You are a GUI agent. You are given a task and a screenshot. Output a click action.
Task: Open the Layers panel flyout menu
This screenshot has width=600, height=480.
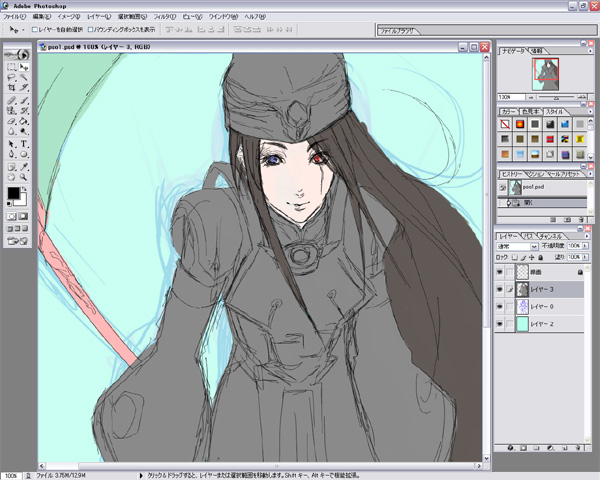click(x=587, y=236)
